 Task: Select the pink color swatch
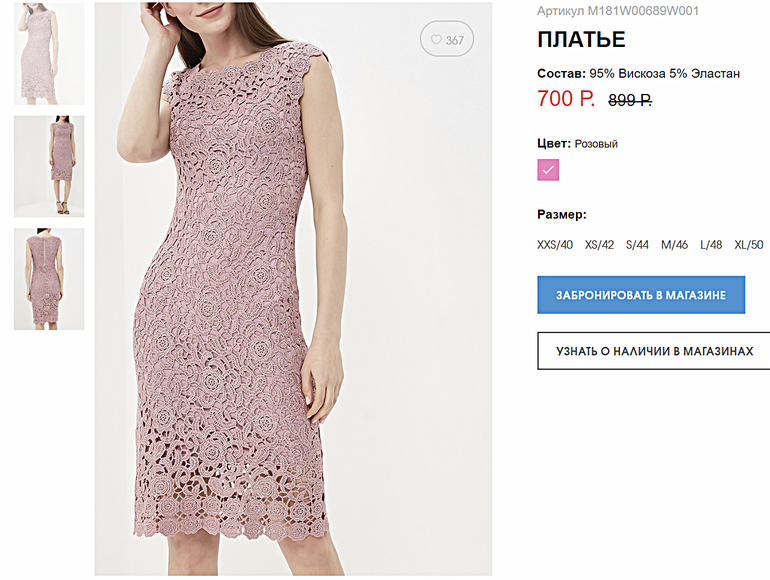(548, 169)
